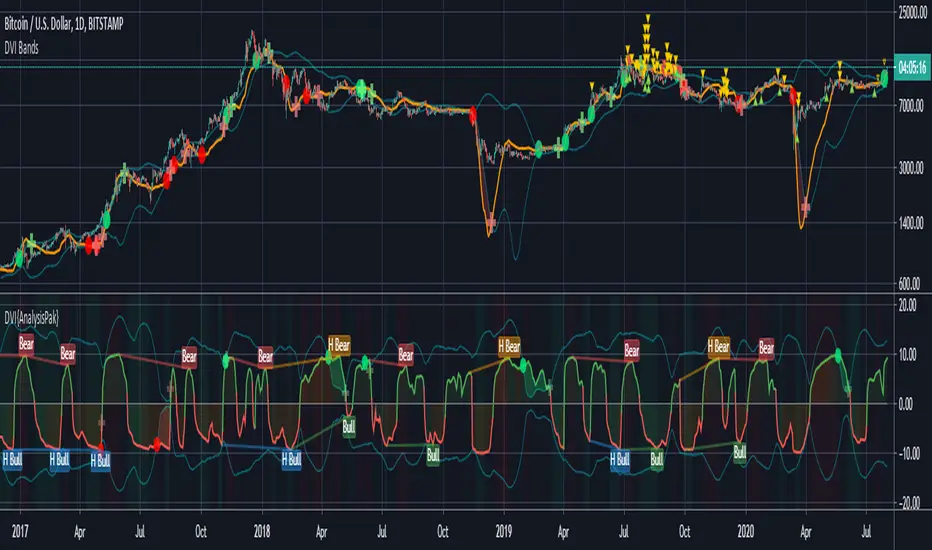Image resolution: width=932 pixels, height=550 pixels.
Task: Select 2019 on the time axis
Action: click(x=503, y=529)
